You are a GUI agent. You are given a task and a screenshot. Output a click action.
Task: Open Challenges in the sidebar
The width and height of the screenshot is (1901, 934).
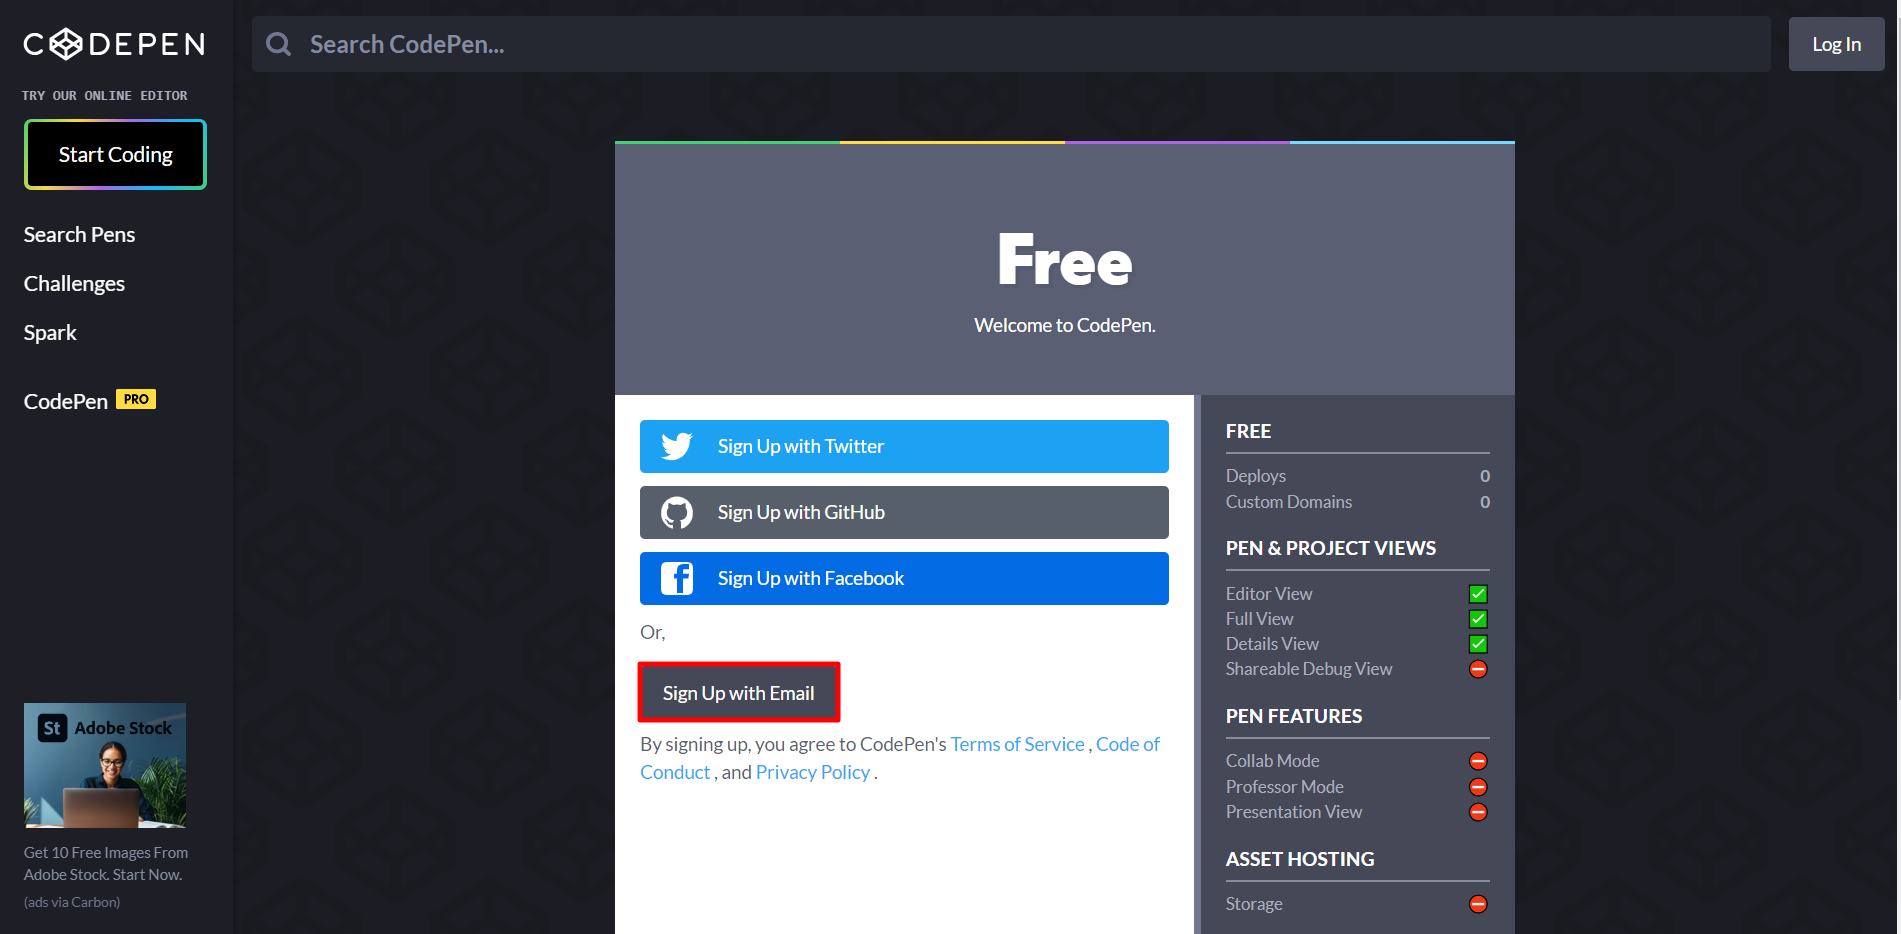(x=74, y=283)
